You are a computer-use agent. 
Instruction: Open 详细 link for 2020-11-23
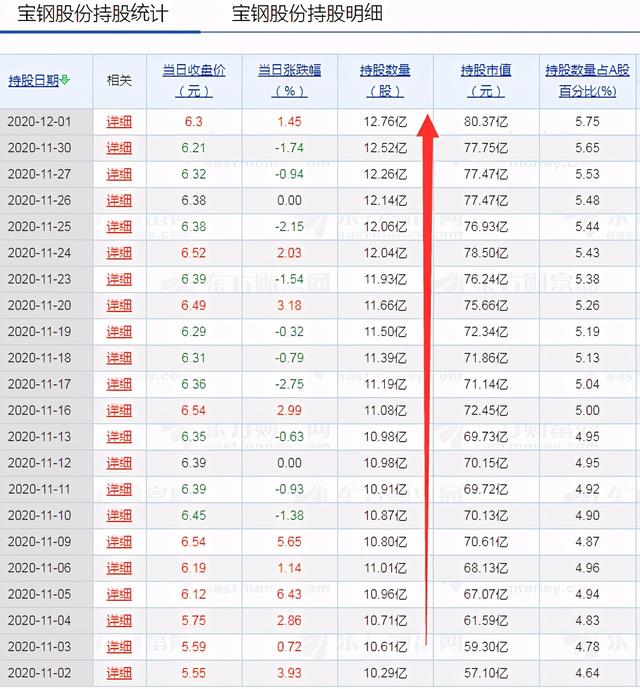click(119, 279)
